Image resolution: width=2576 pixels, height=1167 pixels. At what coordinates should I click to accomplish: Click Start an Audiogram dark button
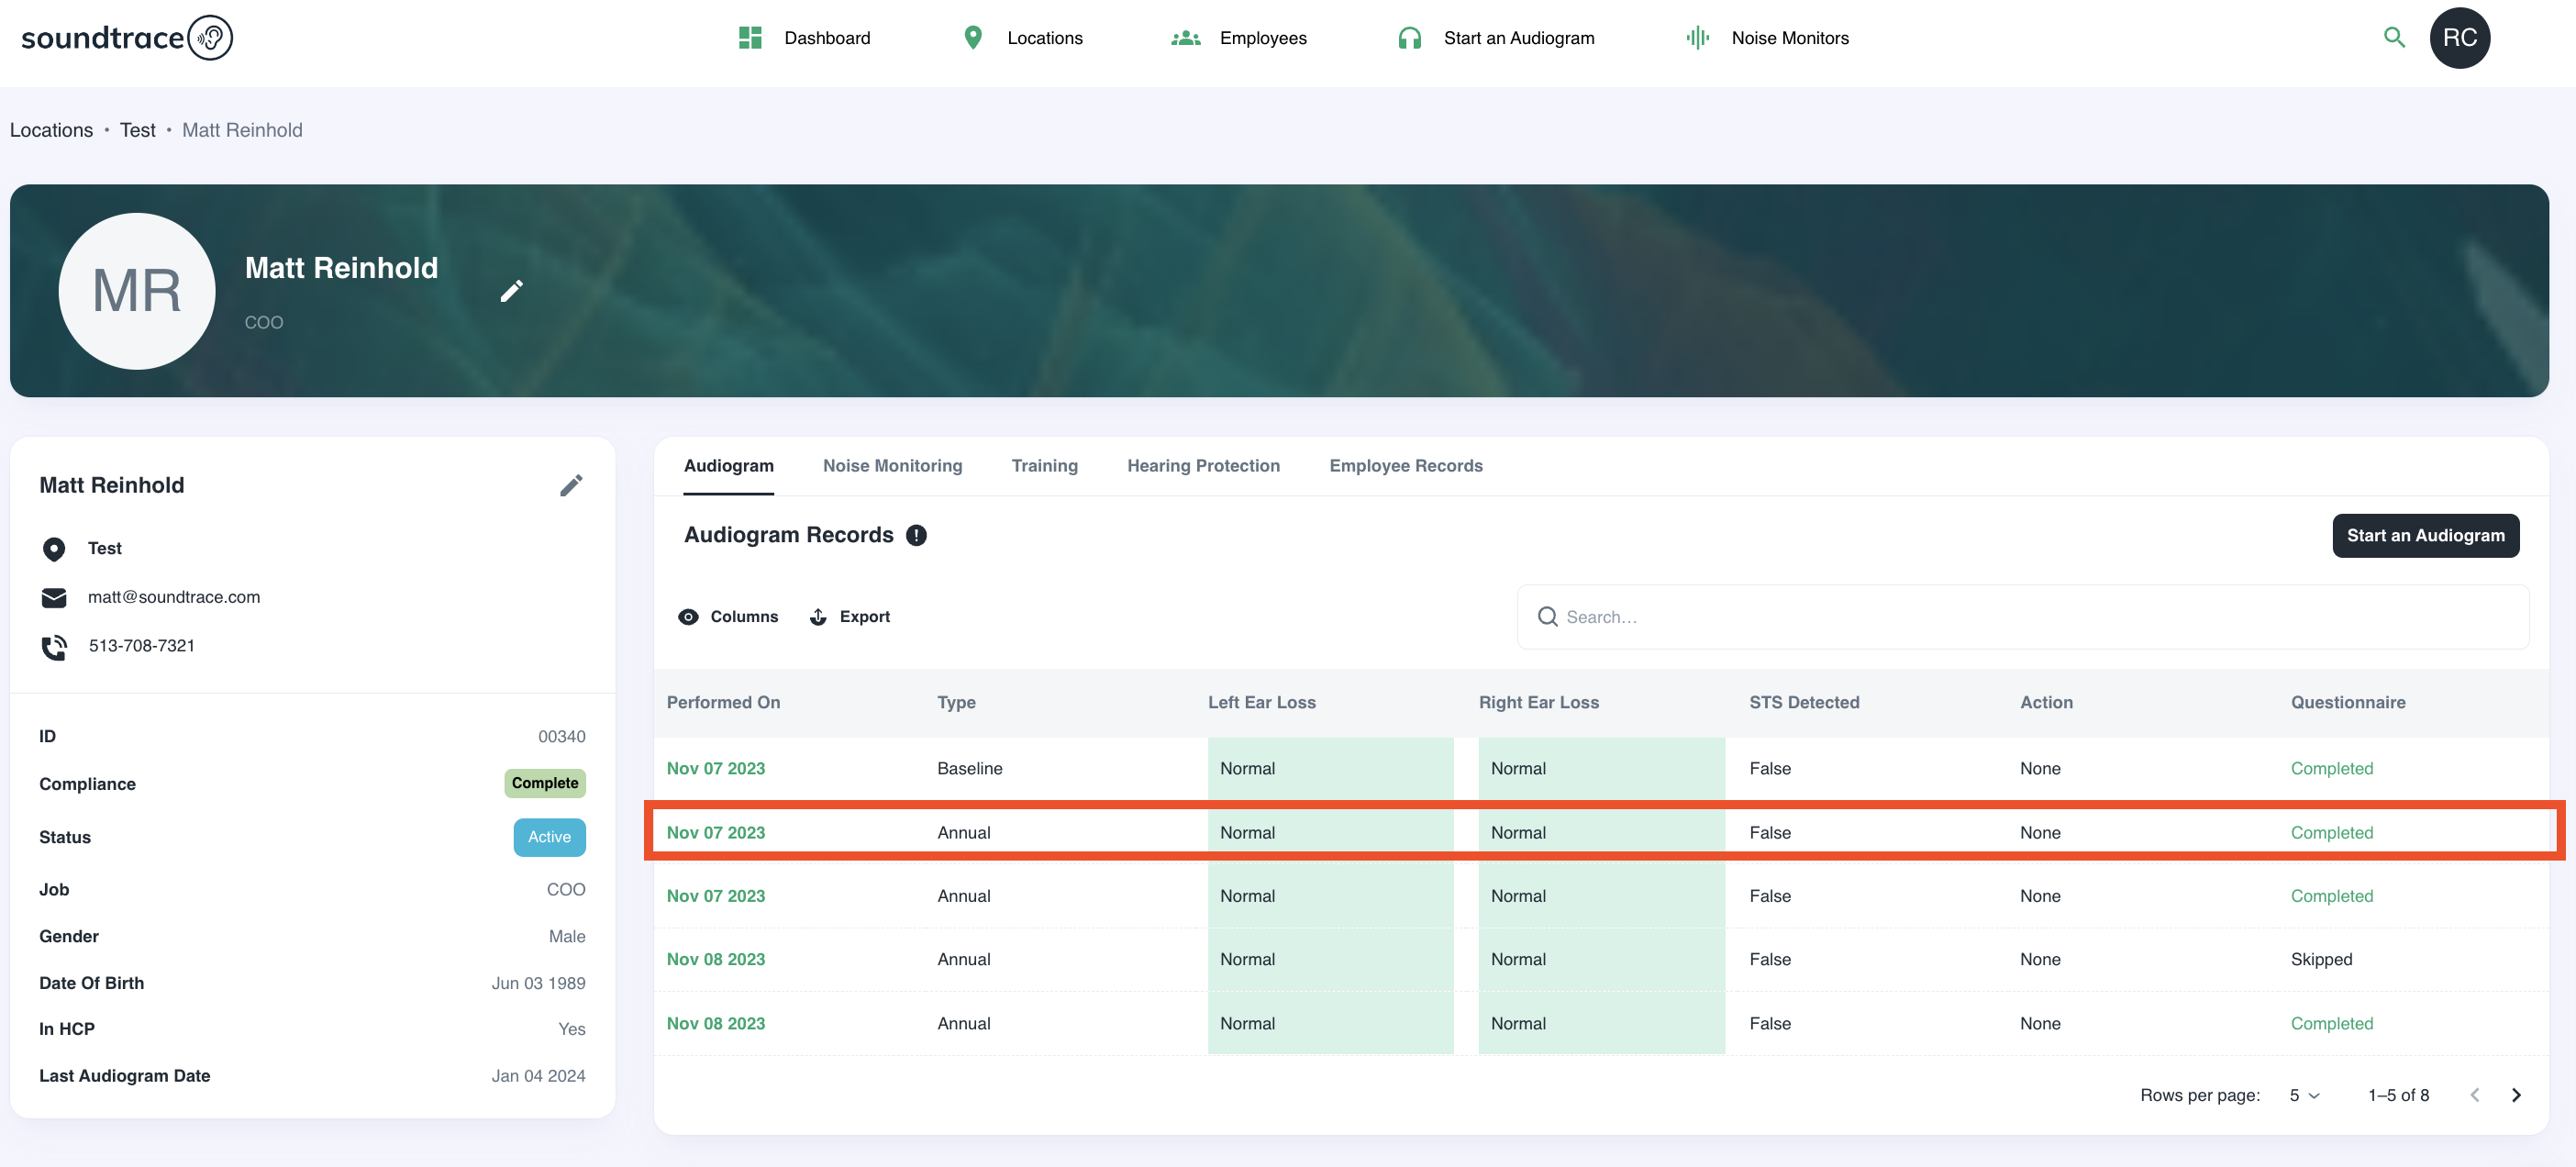[2425, 536]
